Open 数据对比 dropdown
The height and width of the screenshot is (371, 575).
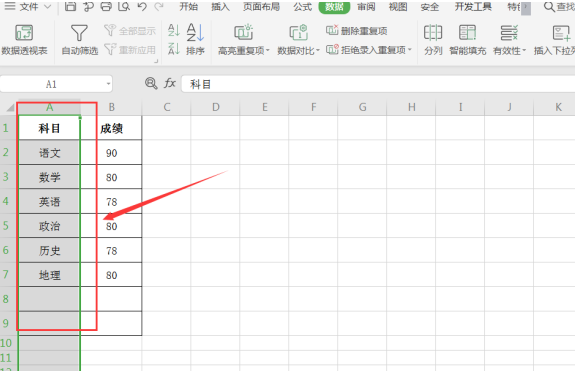[x=298, y=40]
